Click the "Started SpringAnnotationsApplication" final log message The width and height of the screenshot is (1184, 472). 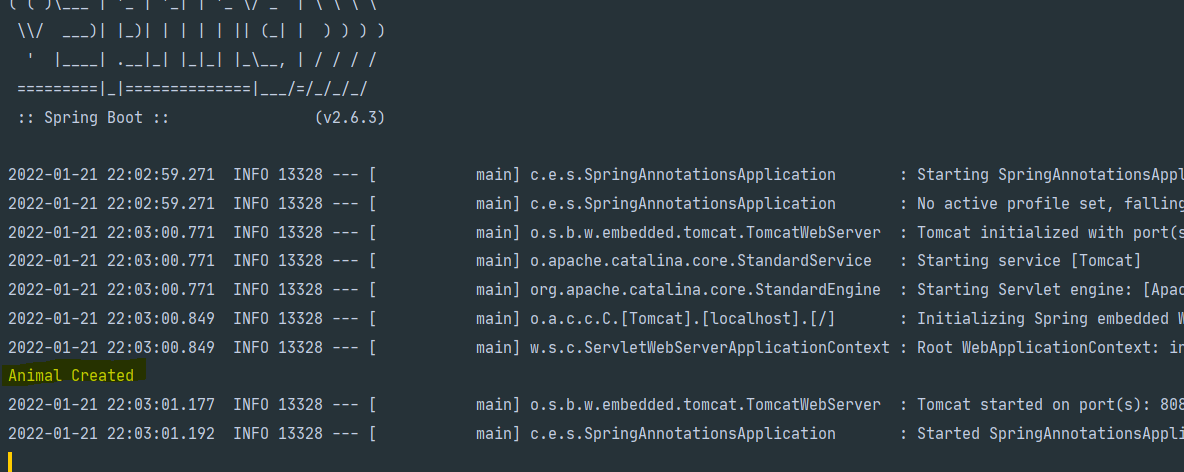pyautogui.click(x=1050, y=434)
